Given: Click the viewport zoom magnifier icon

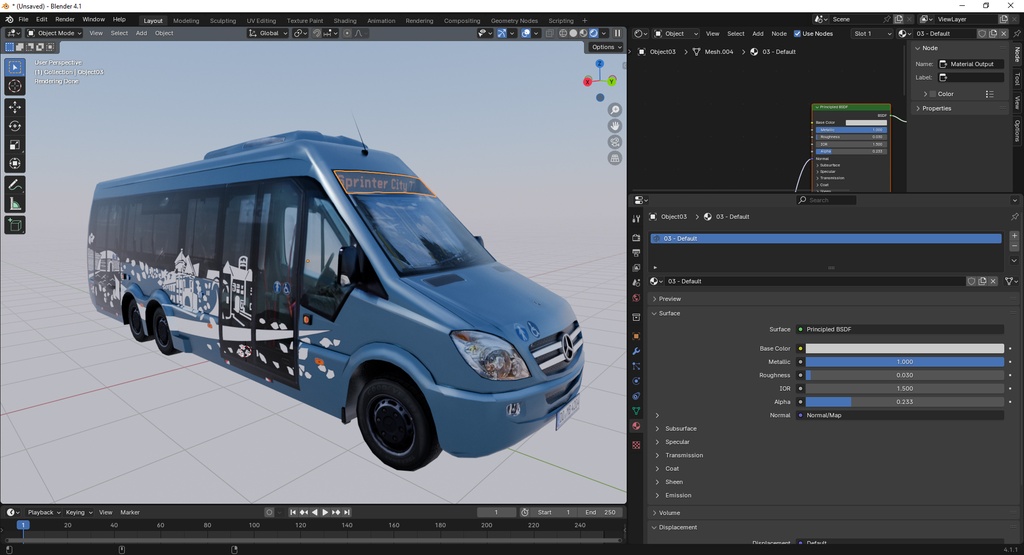Looking at the screenshot, I should point(615,110).
